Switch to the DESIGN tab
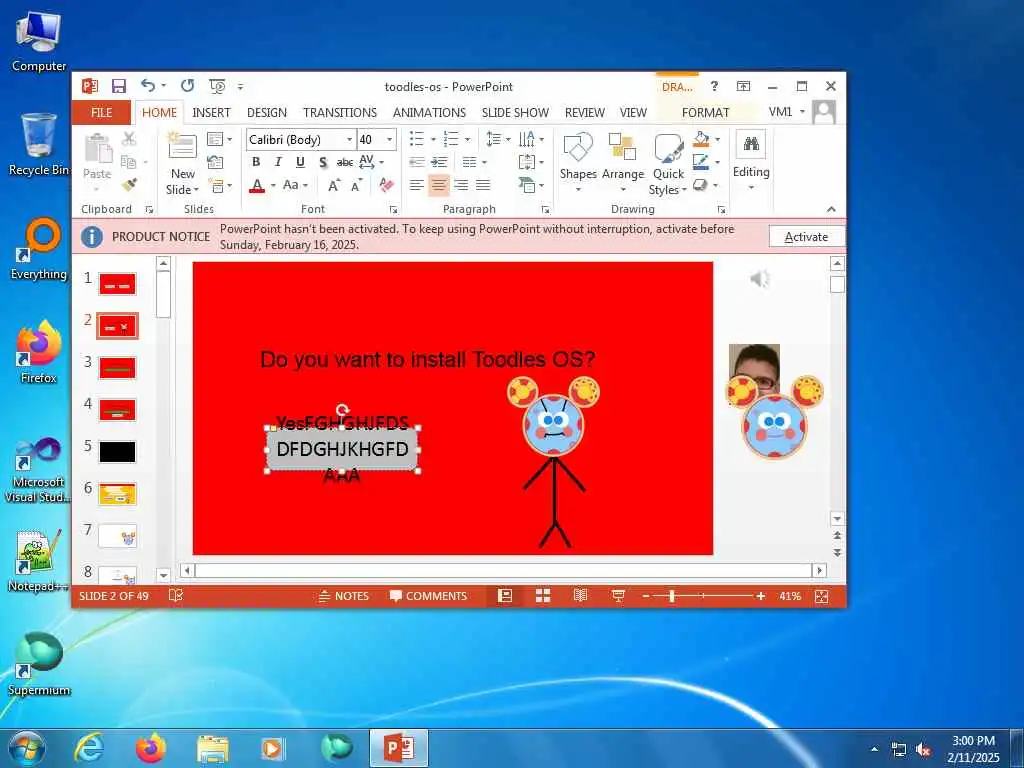This screenshot has height=768, width=1024. coord(266,112)
